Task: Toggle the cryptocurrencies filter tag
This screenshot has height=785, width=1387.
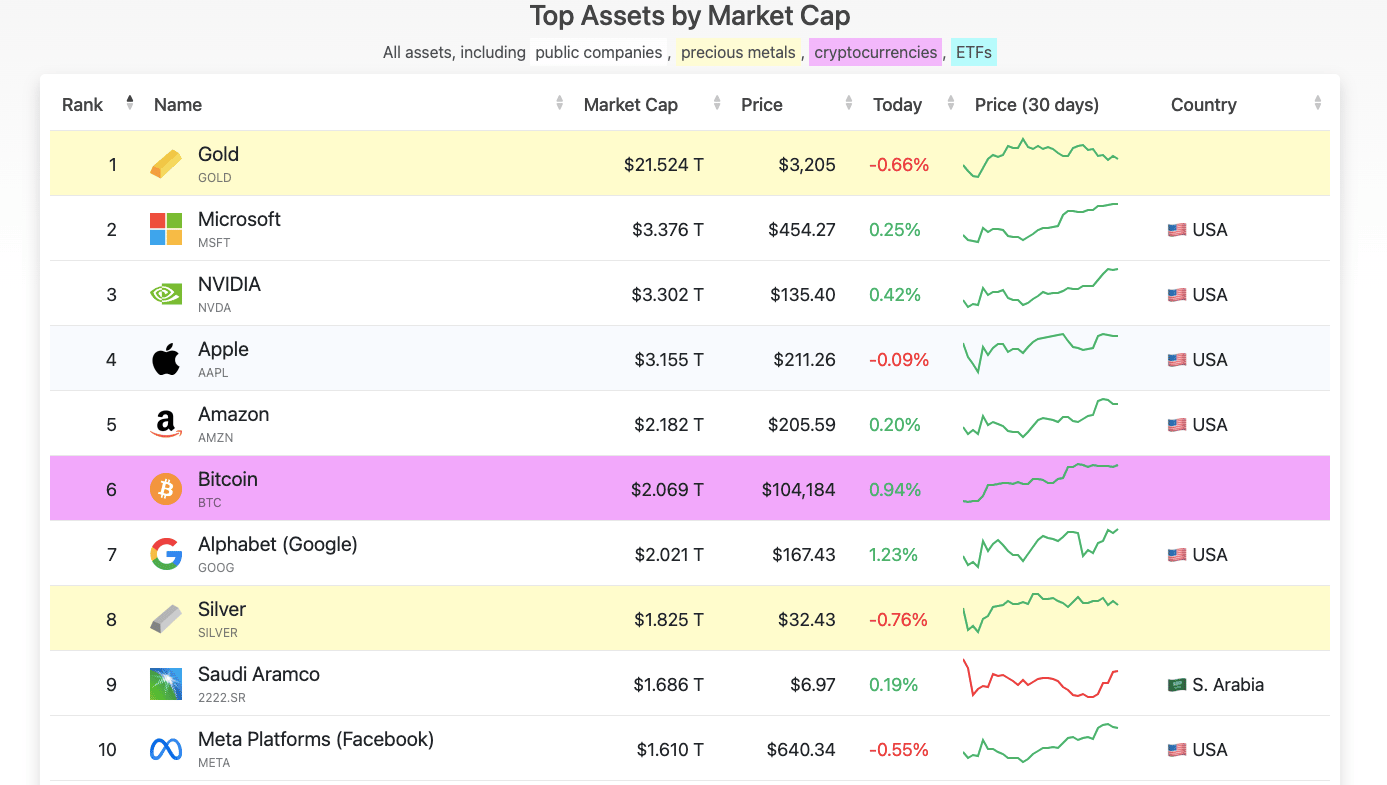Action: (876, 52)
